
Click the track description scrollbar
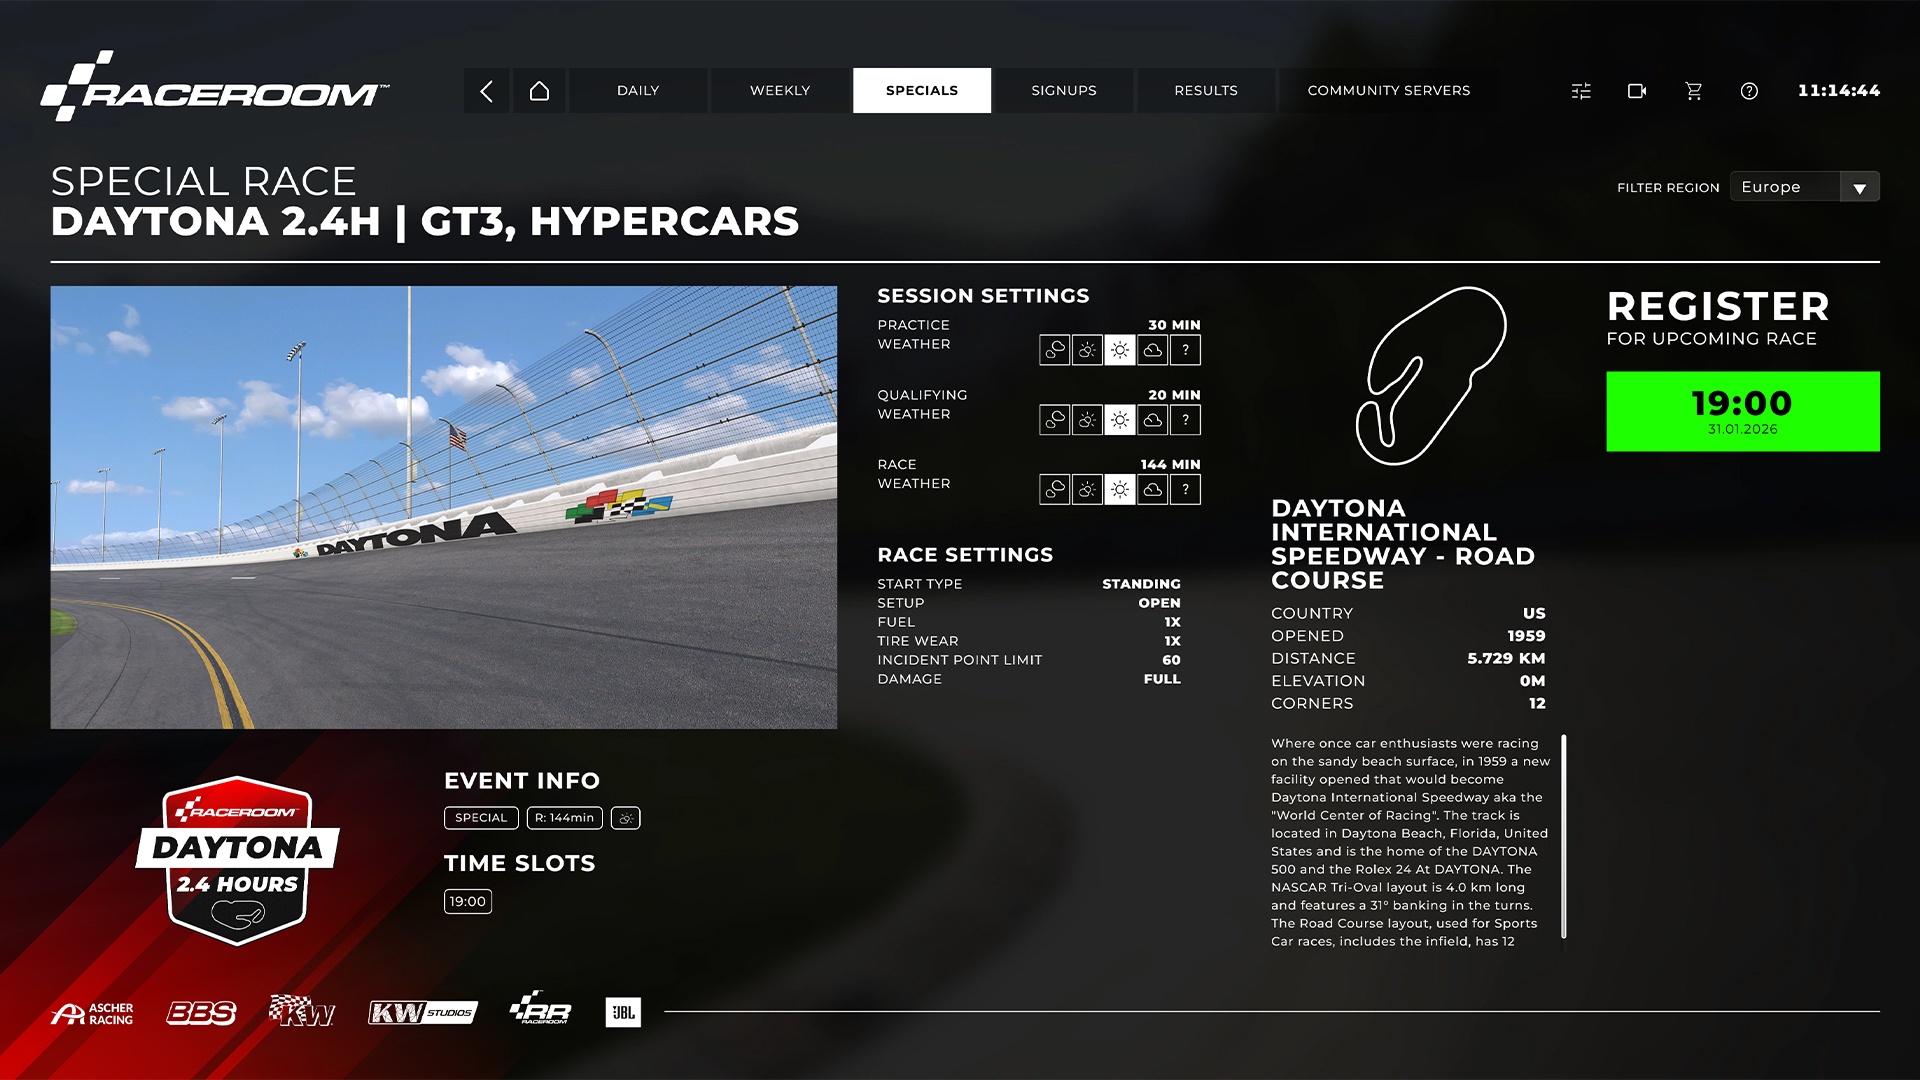[1563, 836]
